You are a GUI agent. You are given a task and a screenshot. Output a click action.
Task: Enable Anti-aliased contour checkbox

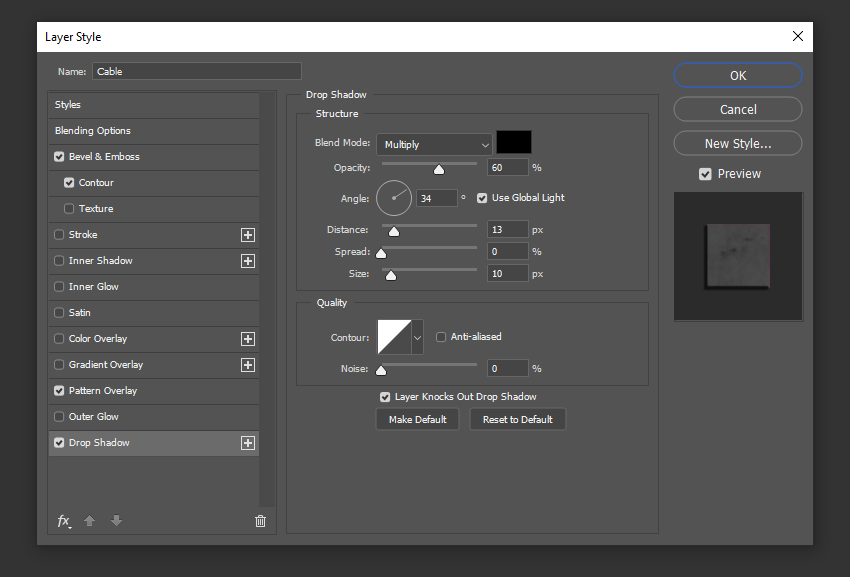[441, 337]
